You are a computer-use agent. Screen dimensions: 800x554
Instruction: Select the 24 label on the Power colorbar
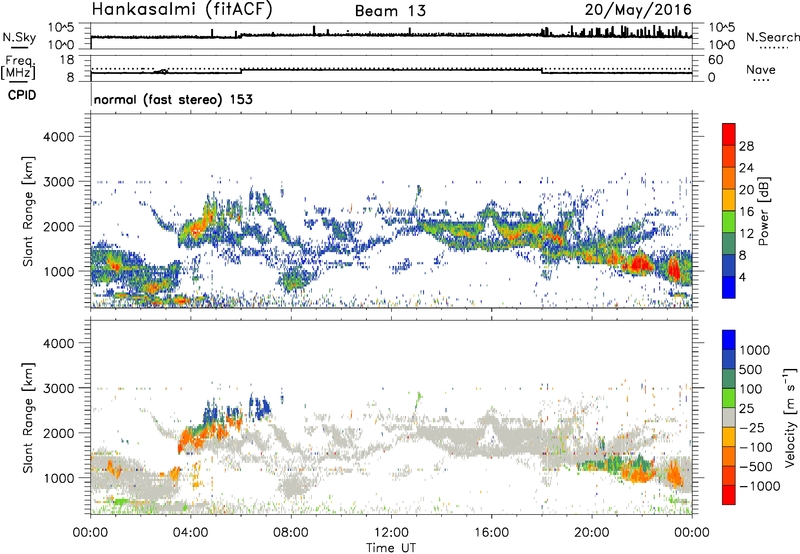click(746, 168)
